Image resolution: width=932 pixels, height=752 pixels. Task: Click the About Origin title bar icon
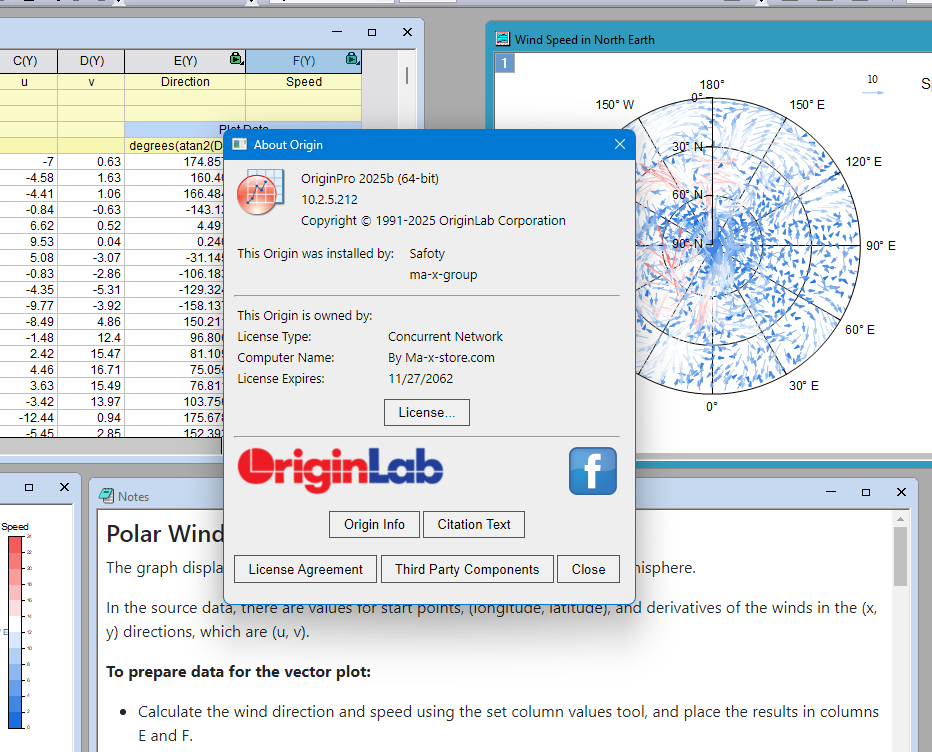(x=240, y=144)
